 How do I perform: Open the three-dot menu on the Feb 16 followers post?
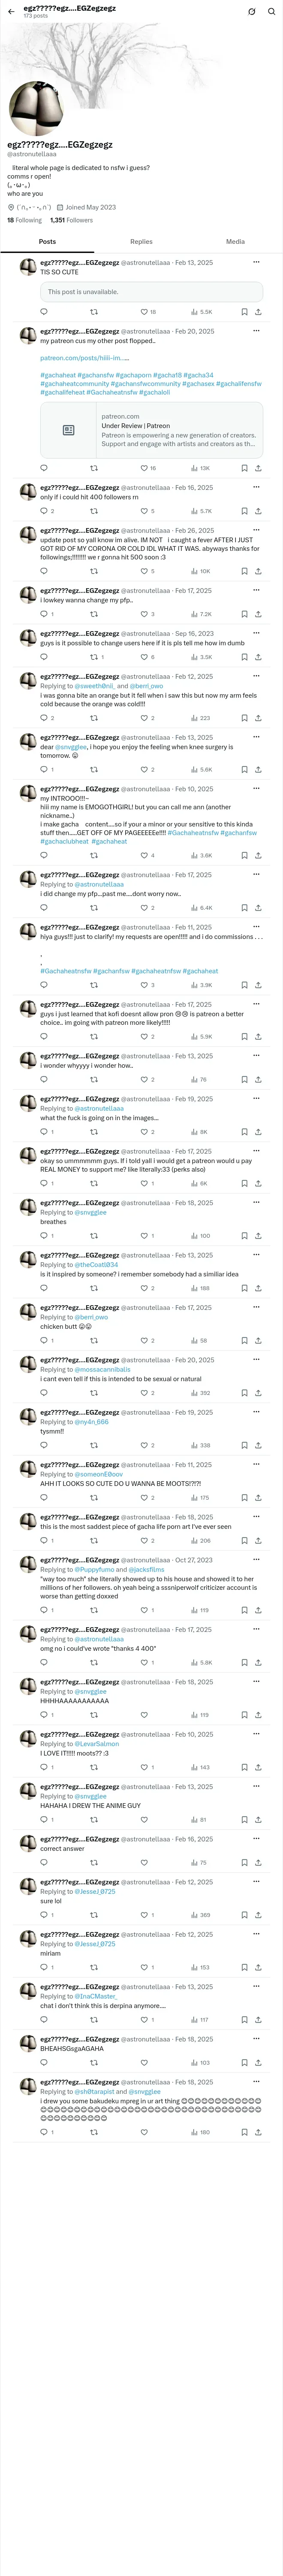pos(256,487)
